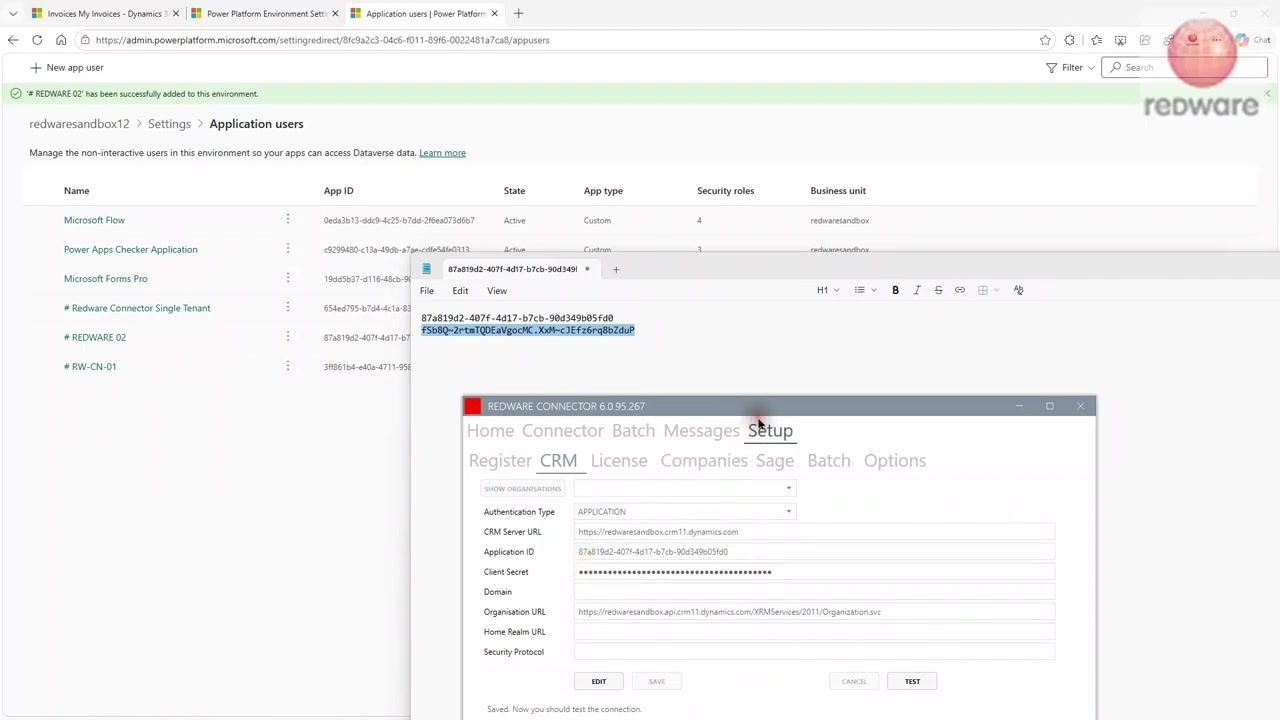The image size is (1280, 720).
Task: Open the browser extensions puzzle icon
Action: pos(1070,40)
